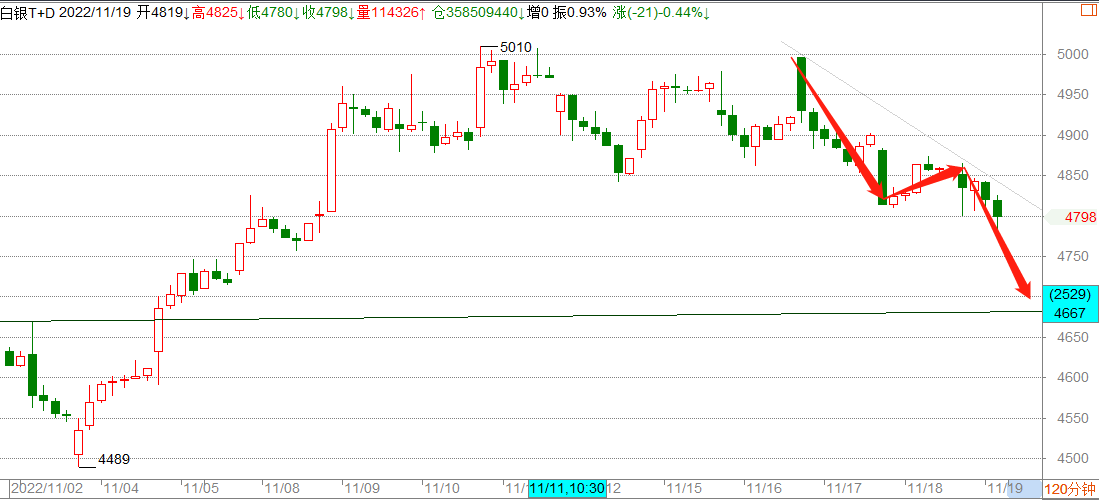Click the 11/04 date axis label
This screenshot has height=500, width=1099.
tap(121, 488)
